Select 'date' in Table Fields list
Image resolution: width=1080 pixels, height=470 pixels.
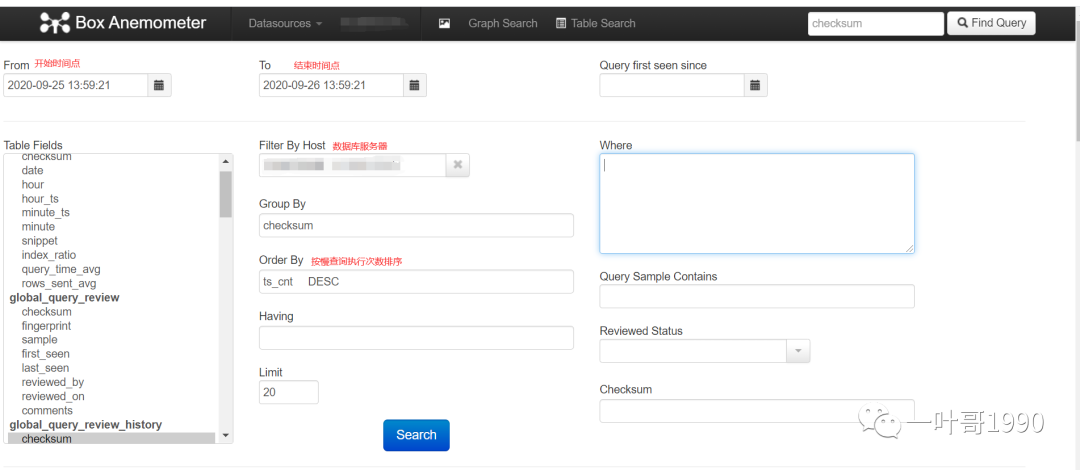[32, 170]
